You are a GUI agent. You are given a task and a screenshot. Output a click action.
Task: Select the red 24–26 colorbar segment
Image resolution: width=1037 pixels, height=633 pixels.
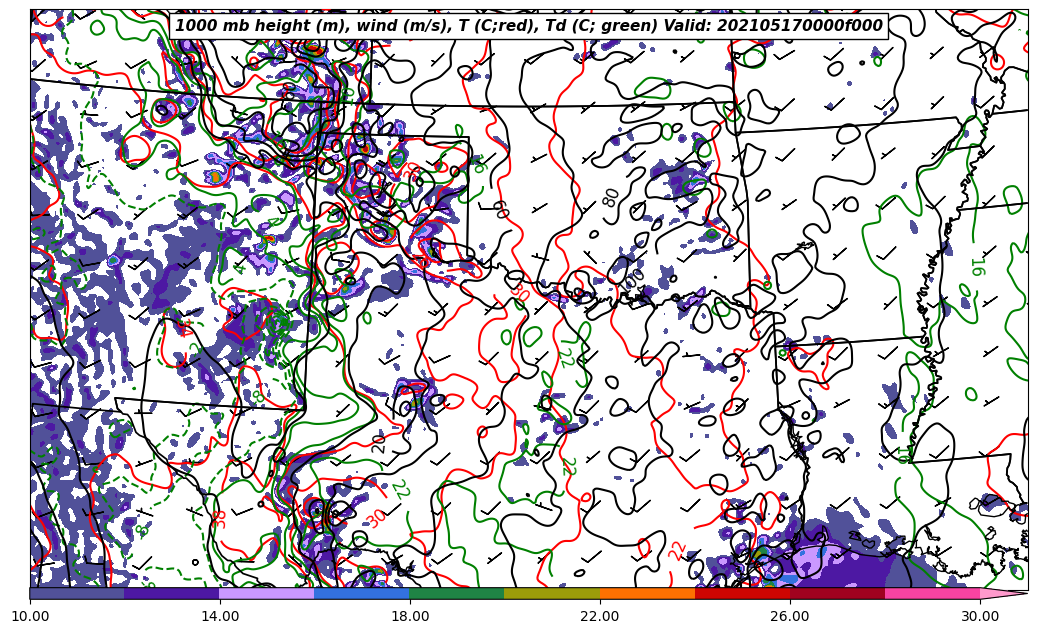pos(742,593)
